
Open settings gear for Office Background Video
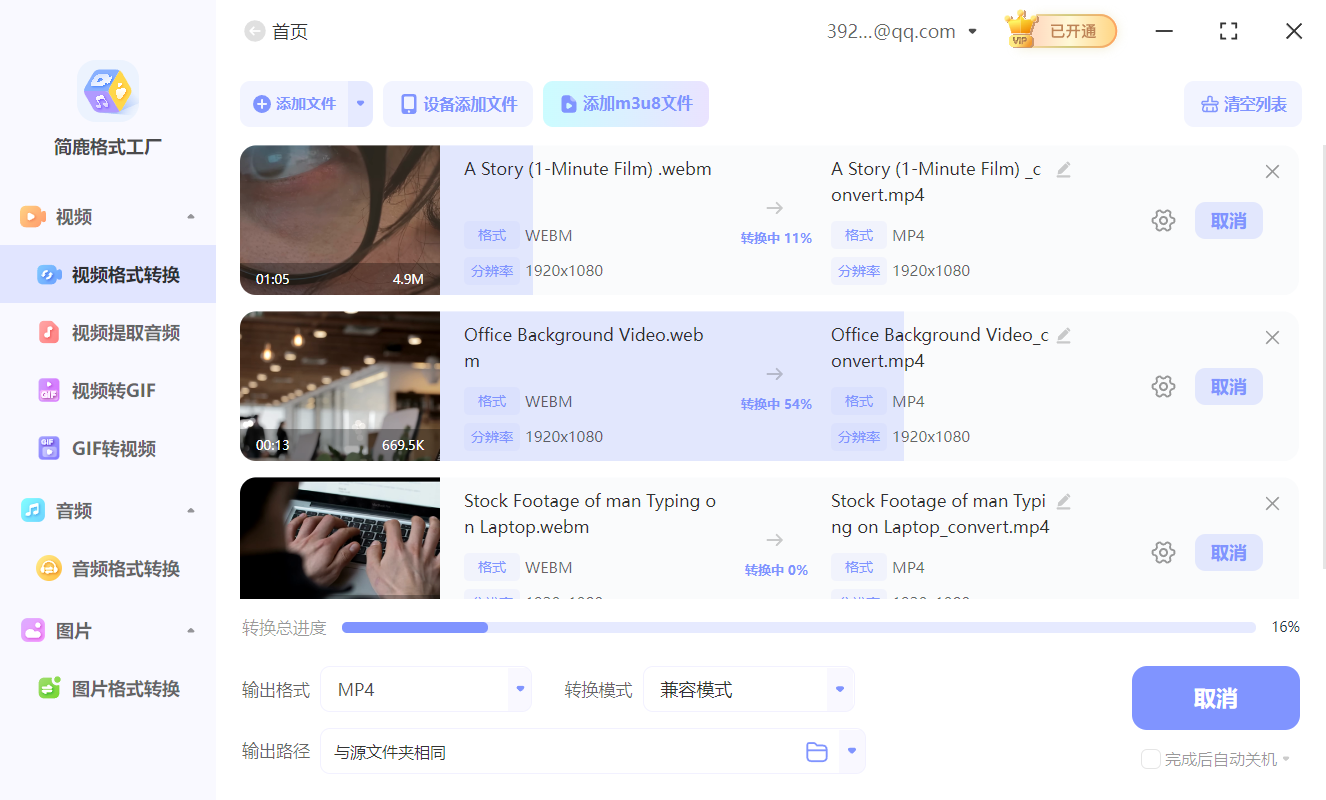[1163, 386]
